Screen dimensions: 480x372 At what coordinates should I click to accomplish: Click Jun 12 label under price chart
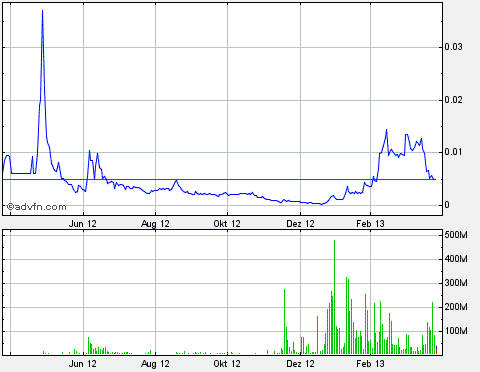[83, 224]
